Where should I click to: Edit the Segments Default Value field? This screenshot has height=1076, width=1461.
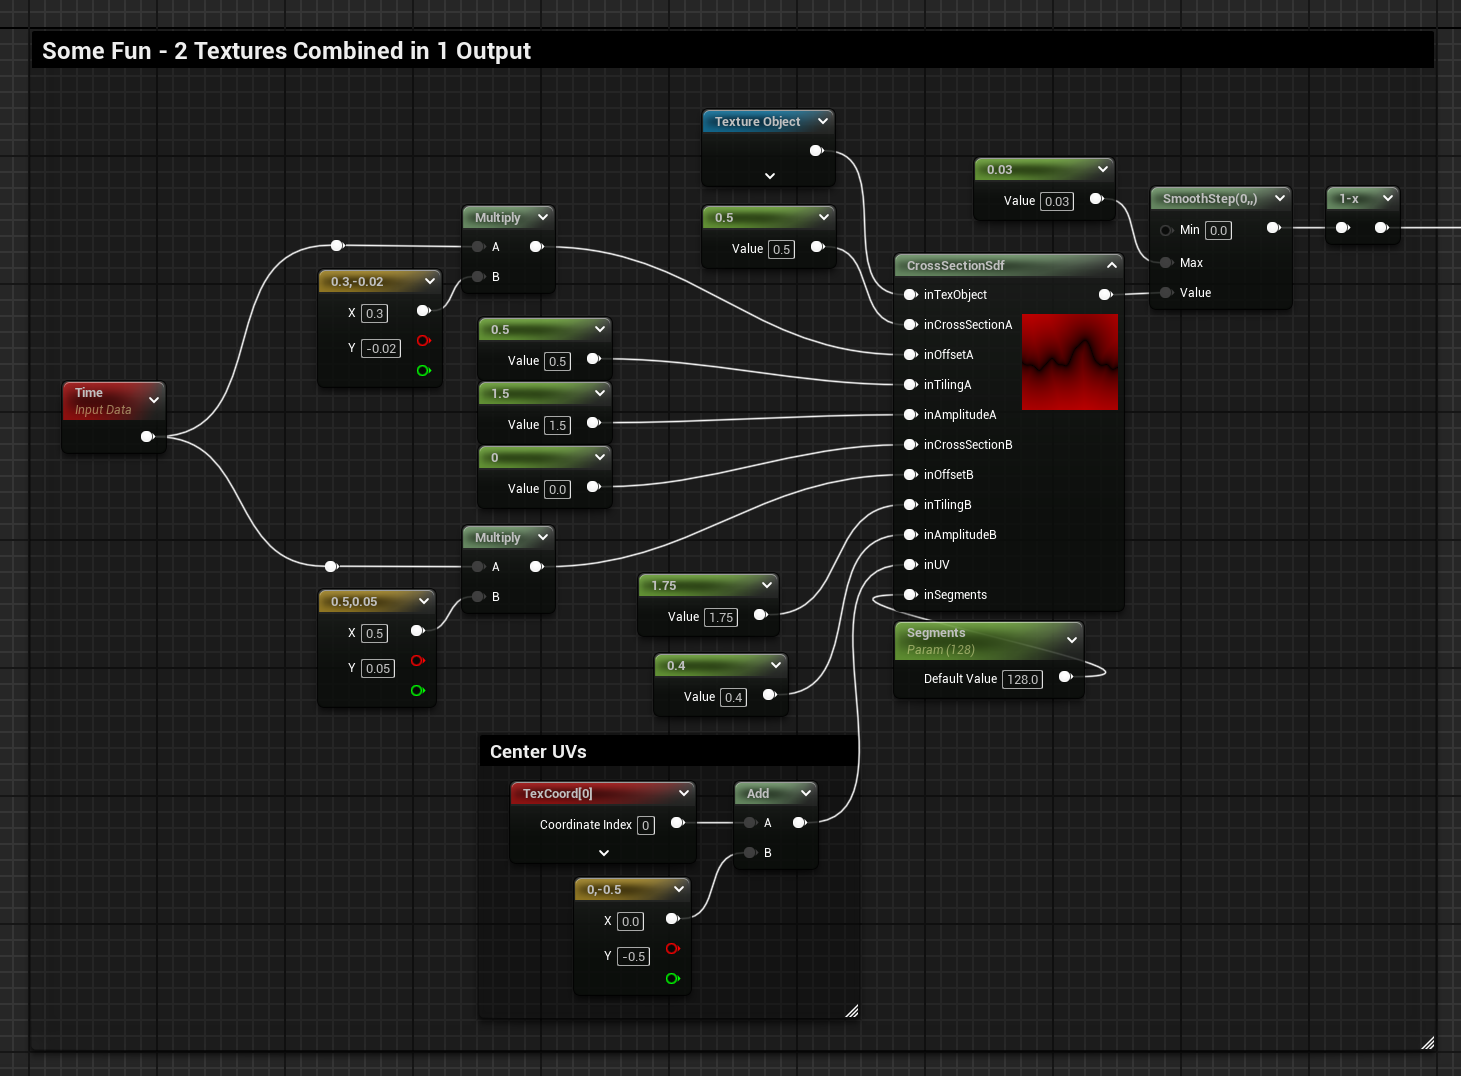(x=1023, y=680)
